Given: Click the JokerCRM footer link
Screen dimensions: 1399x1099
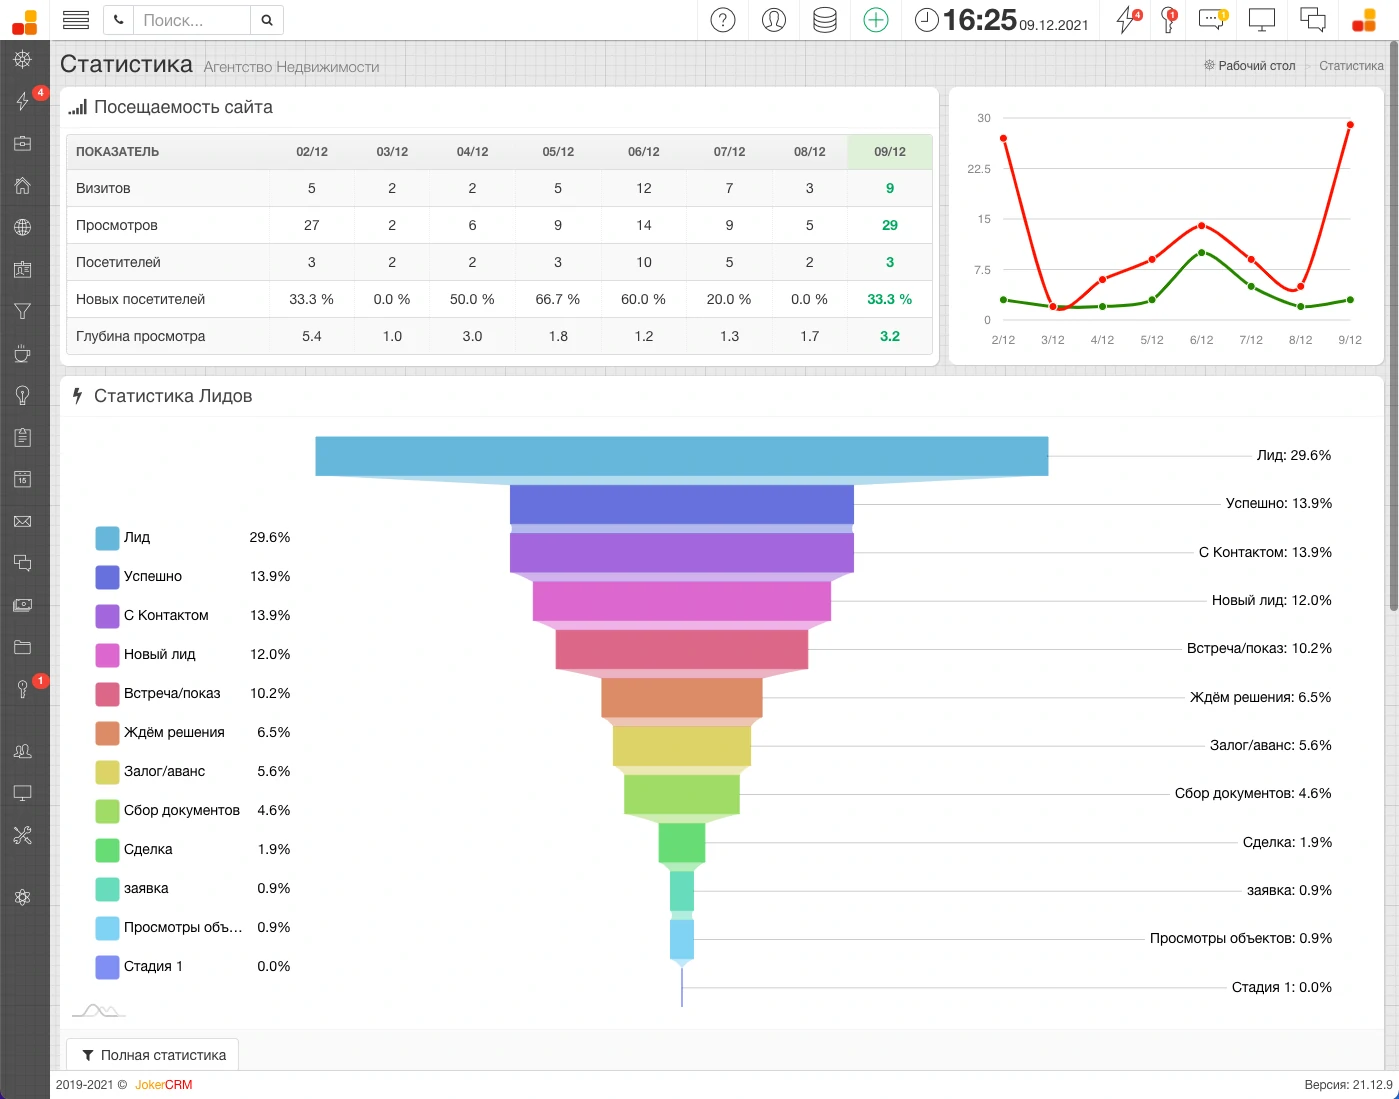Looking at the screenshot, I should [163, 1085].
